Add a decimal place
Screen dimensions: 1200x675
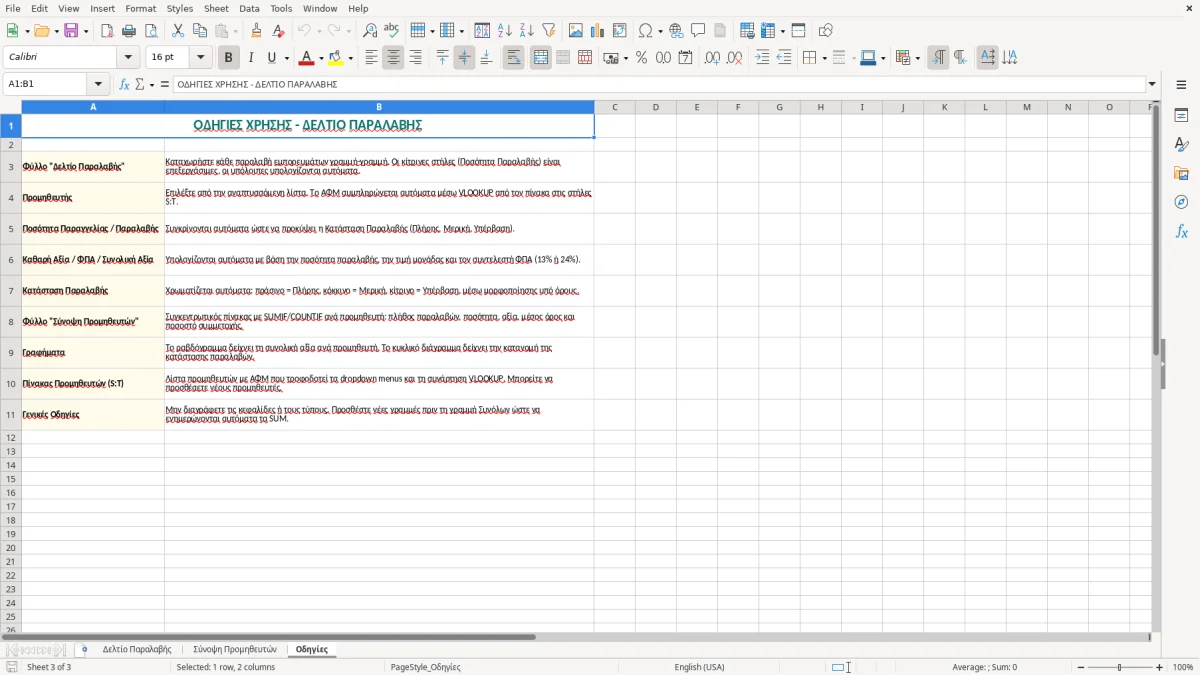pyautogui.click(x=713, y=58)
